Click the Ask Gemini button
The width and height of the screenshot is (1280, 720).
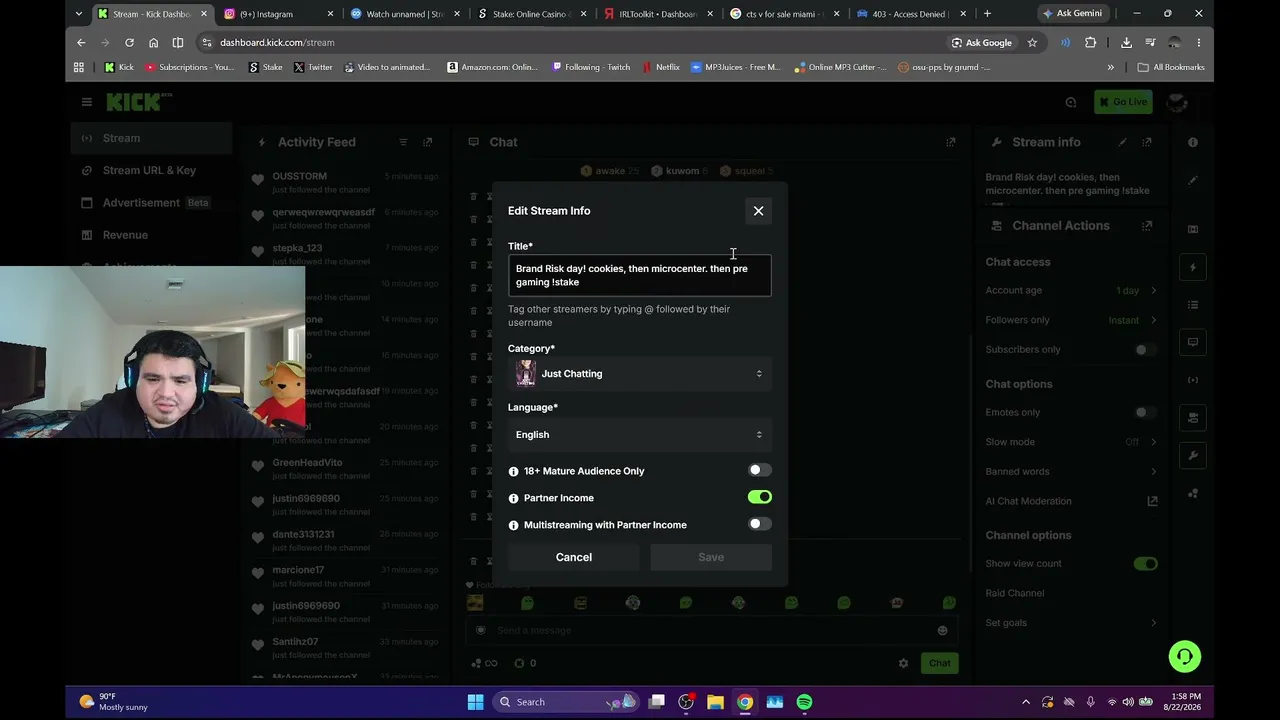point(1072,14)
